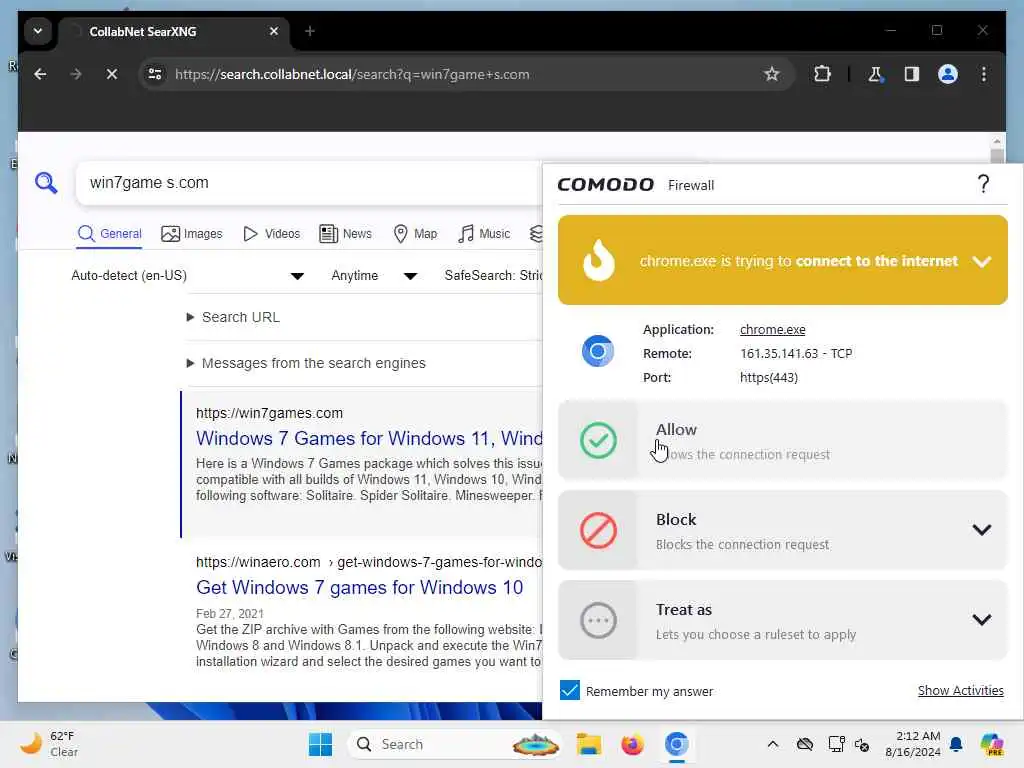Open chrome.exe application link
1024x768 pixels.
(x=772, y=330)
